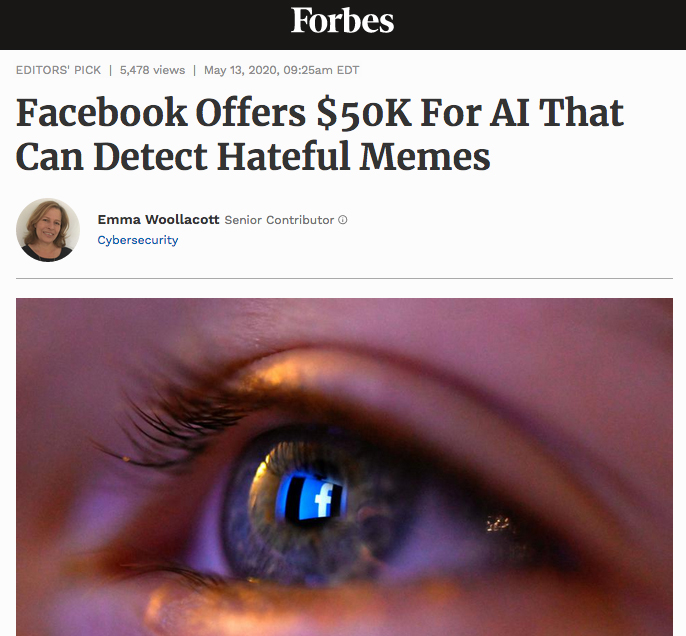The width and height of the screenshot is (686, 636).
Task: Click the "09:25am EDT" time text
Action: click(321, 70)
